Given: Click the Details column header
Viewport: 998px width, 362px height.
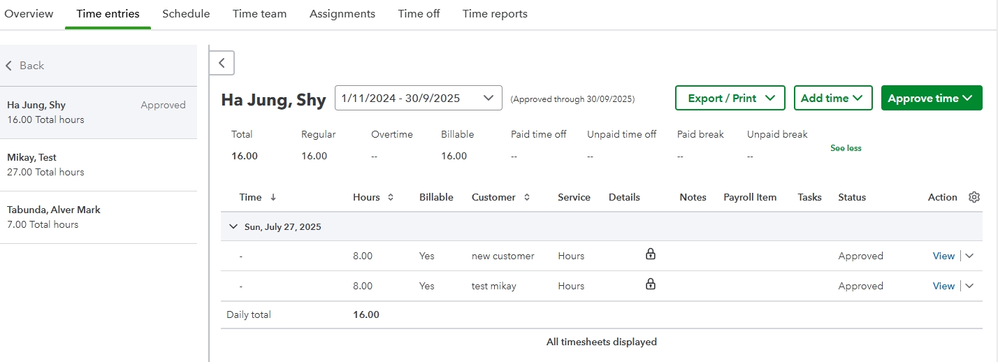Looking at the screenshot, I should pyautogui.click(x=624, y=197).
